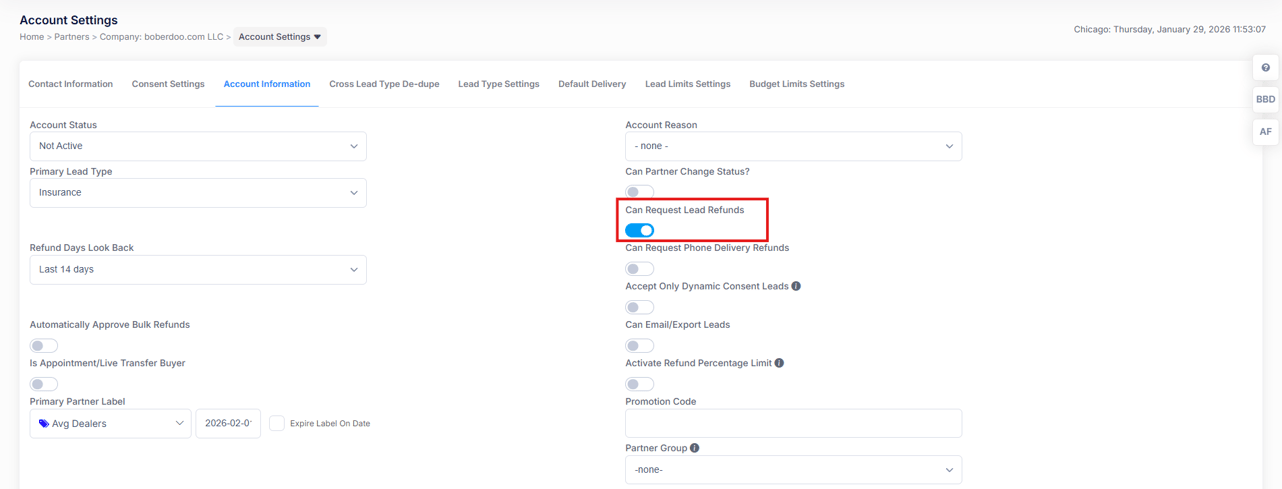Click the Promotion Code input field
Image resolution: width=1282 pixels, height=489 pixels.
pyautogui.click(x=793, y=423)
